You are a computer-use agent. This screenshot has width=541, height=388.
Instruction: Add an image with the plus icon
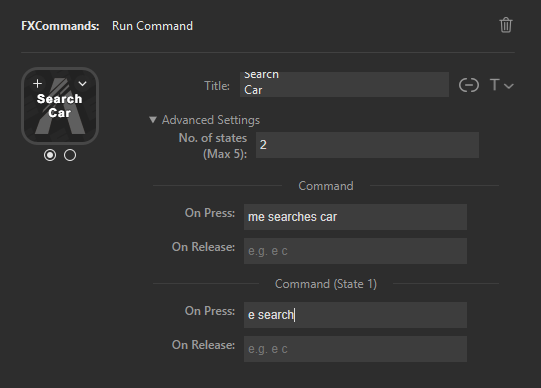click(x=38, y=83)
